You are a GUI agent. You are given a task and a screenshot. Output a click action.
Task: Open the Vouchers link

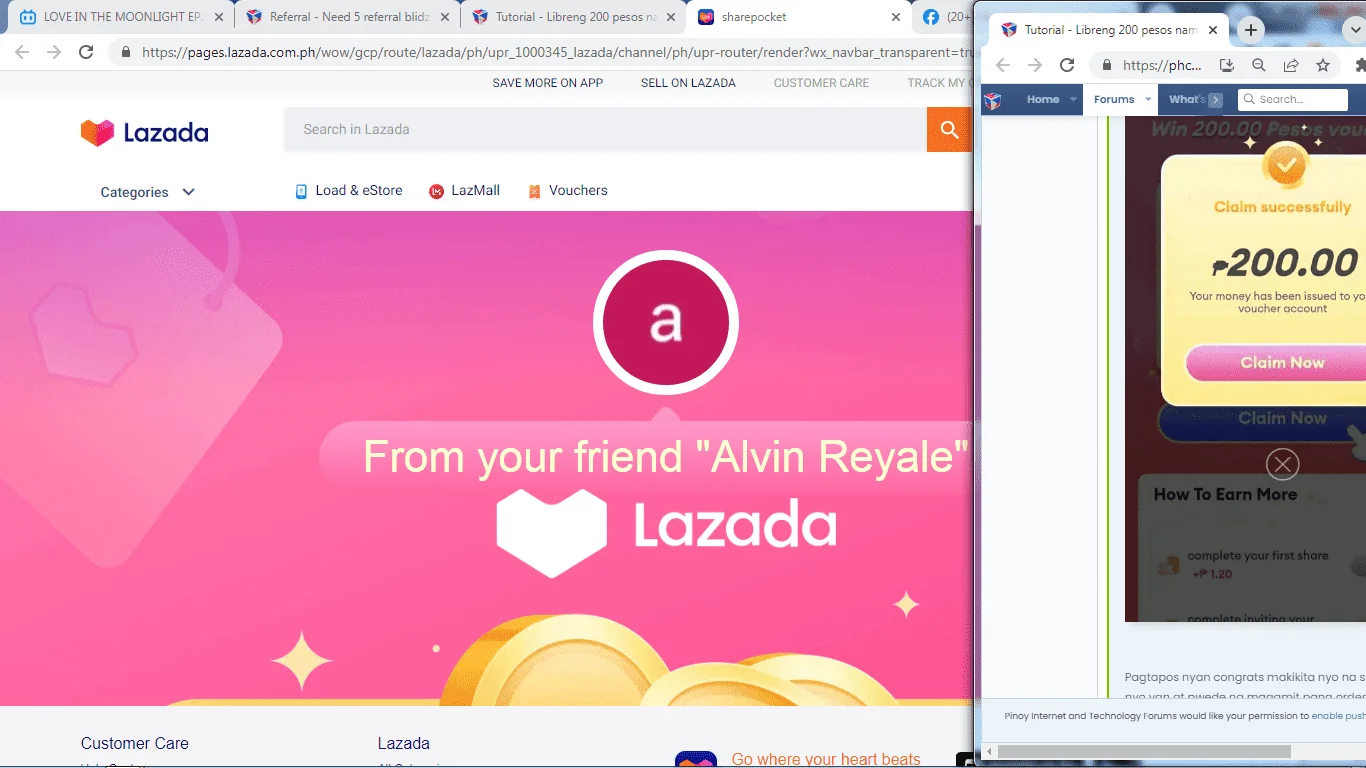coord(578,191)
